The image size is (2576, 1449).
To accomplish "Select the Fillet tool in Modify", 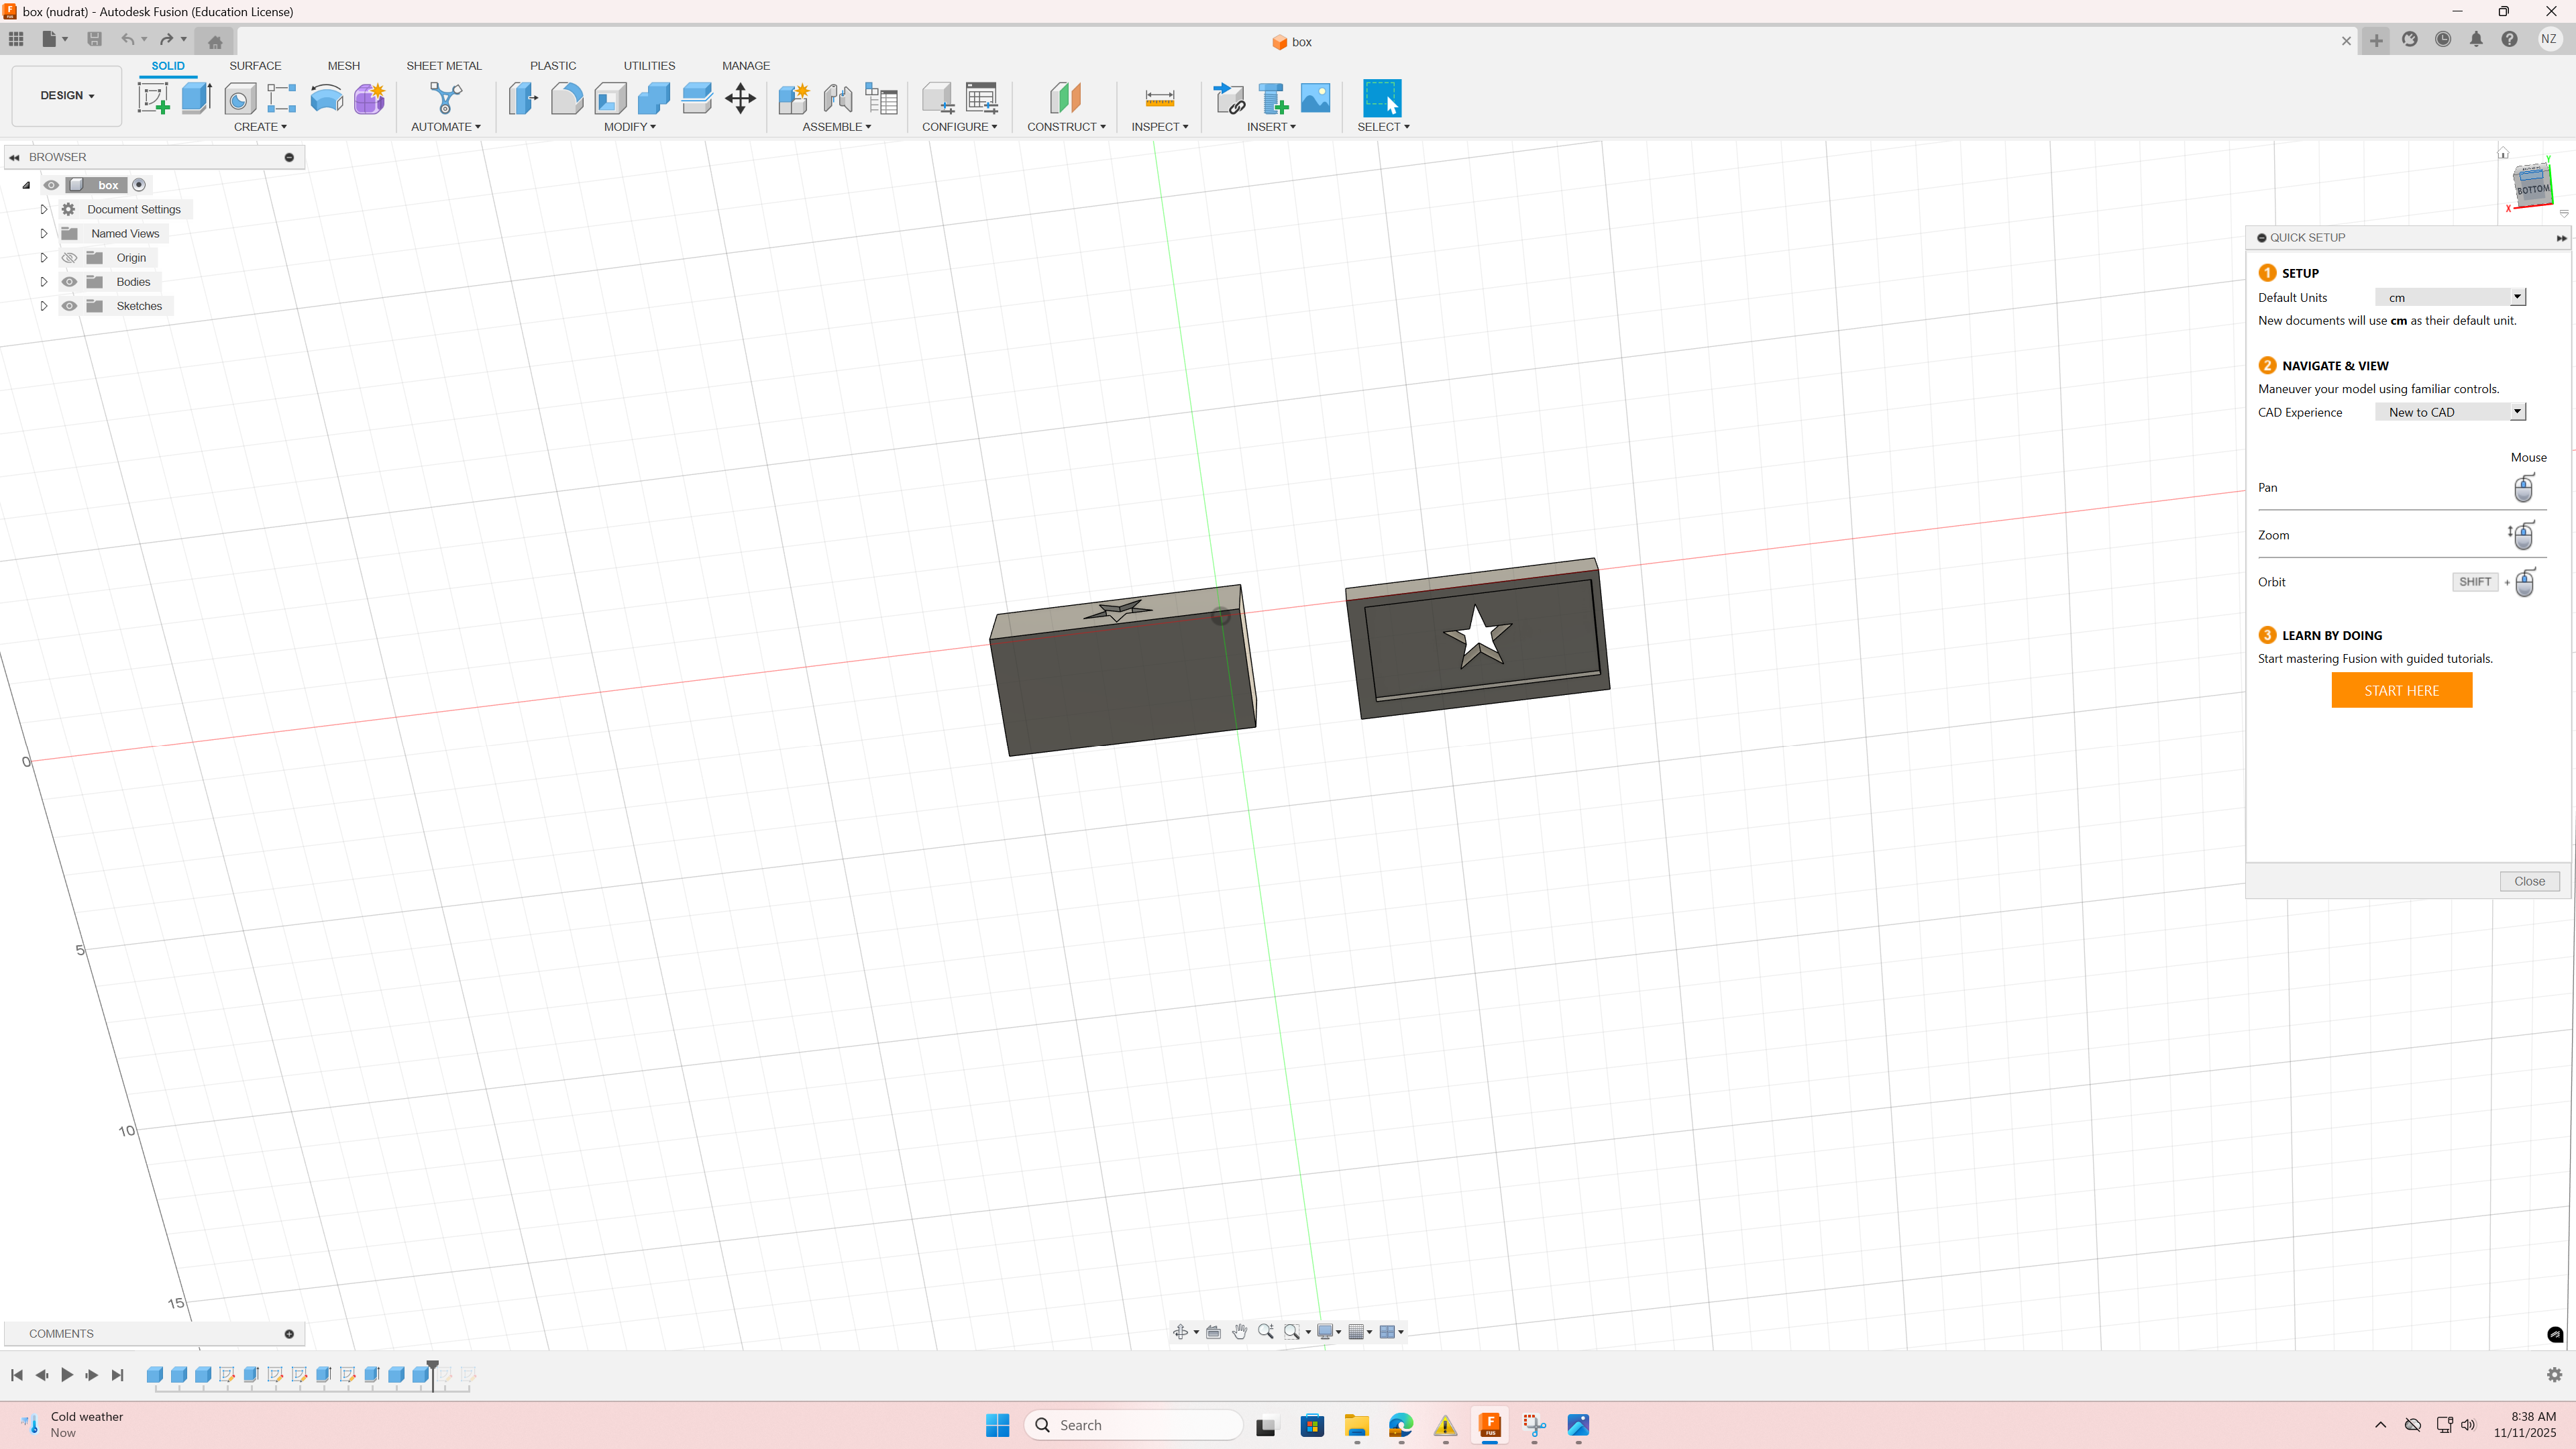I will pyautogui.click(x=567, y=98).
